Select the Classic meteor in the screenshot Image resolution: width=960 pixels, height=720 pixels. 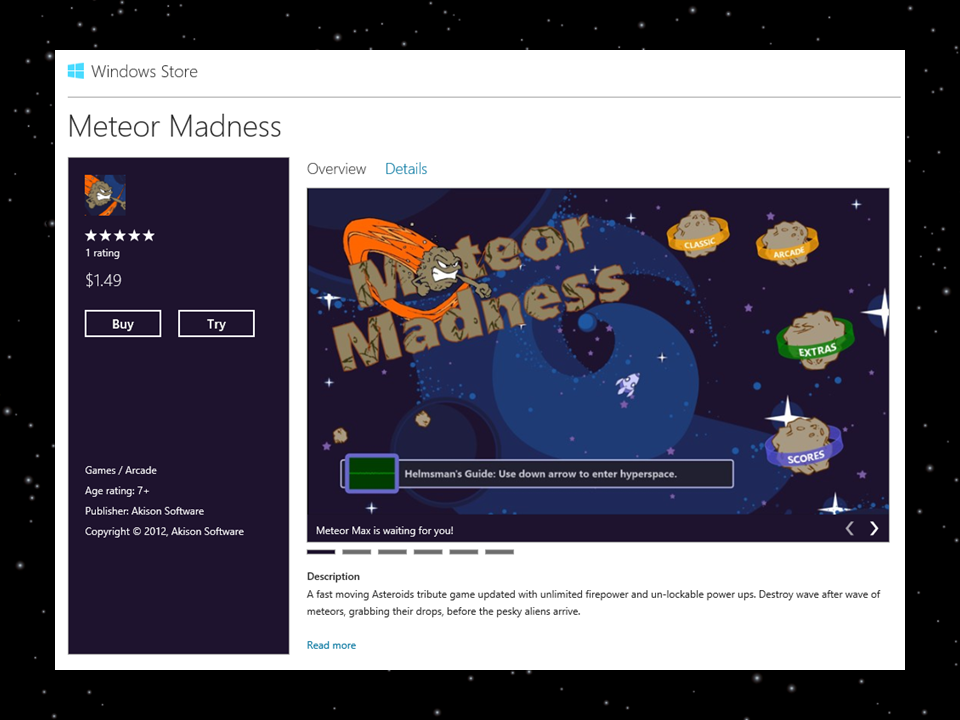pos(698,233)
